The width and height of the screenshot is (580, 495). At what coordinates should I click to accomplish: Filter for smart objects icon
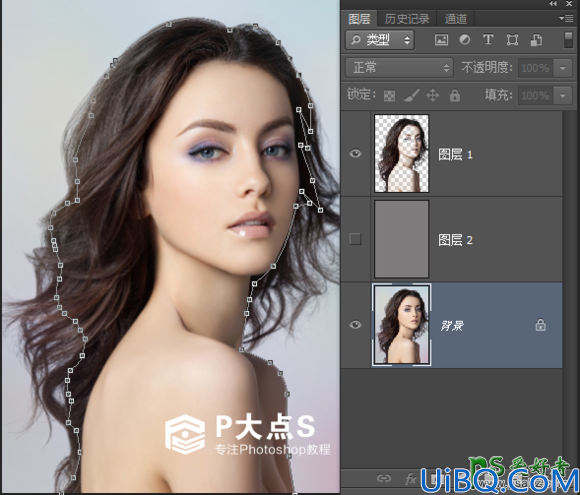point(536,40)
